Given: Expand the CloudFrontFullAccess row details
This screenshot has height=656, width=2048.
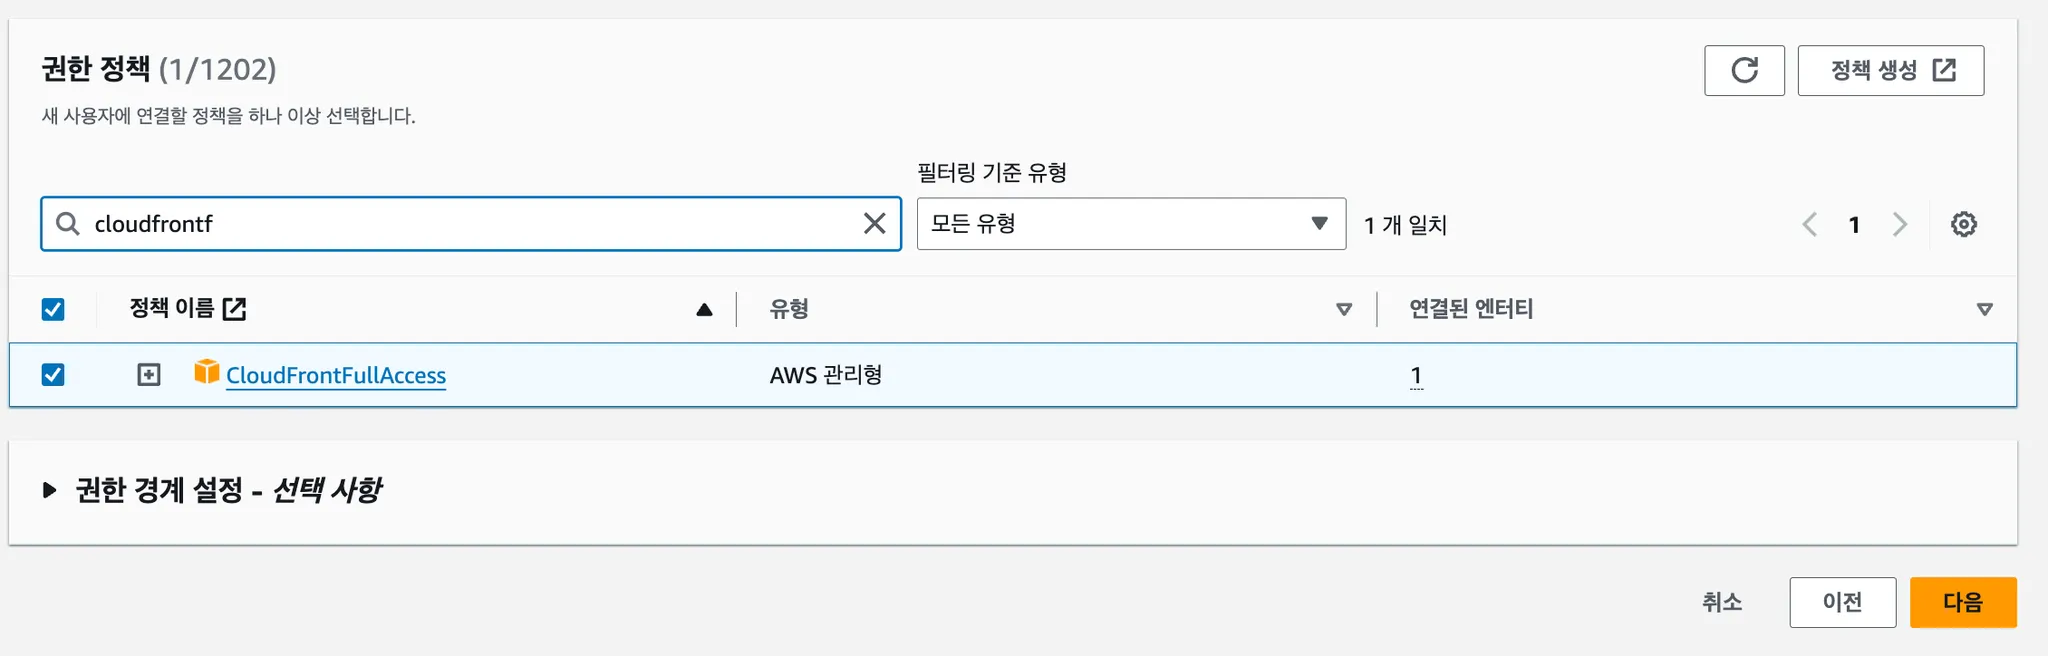Looking at the screenshot, I should tap(149, 375).
